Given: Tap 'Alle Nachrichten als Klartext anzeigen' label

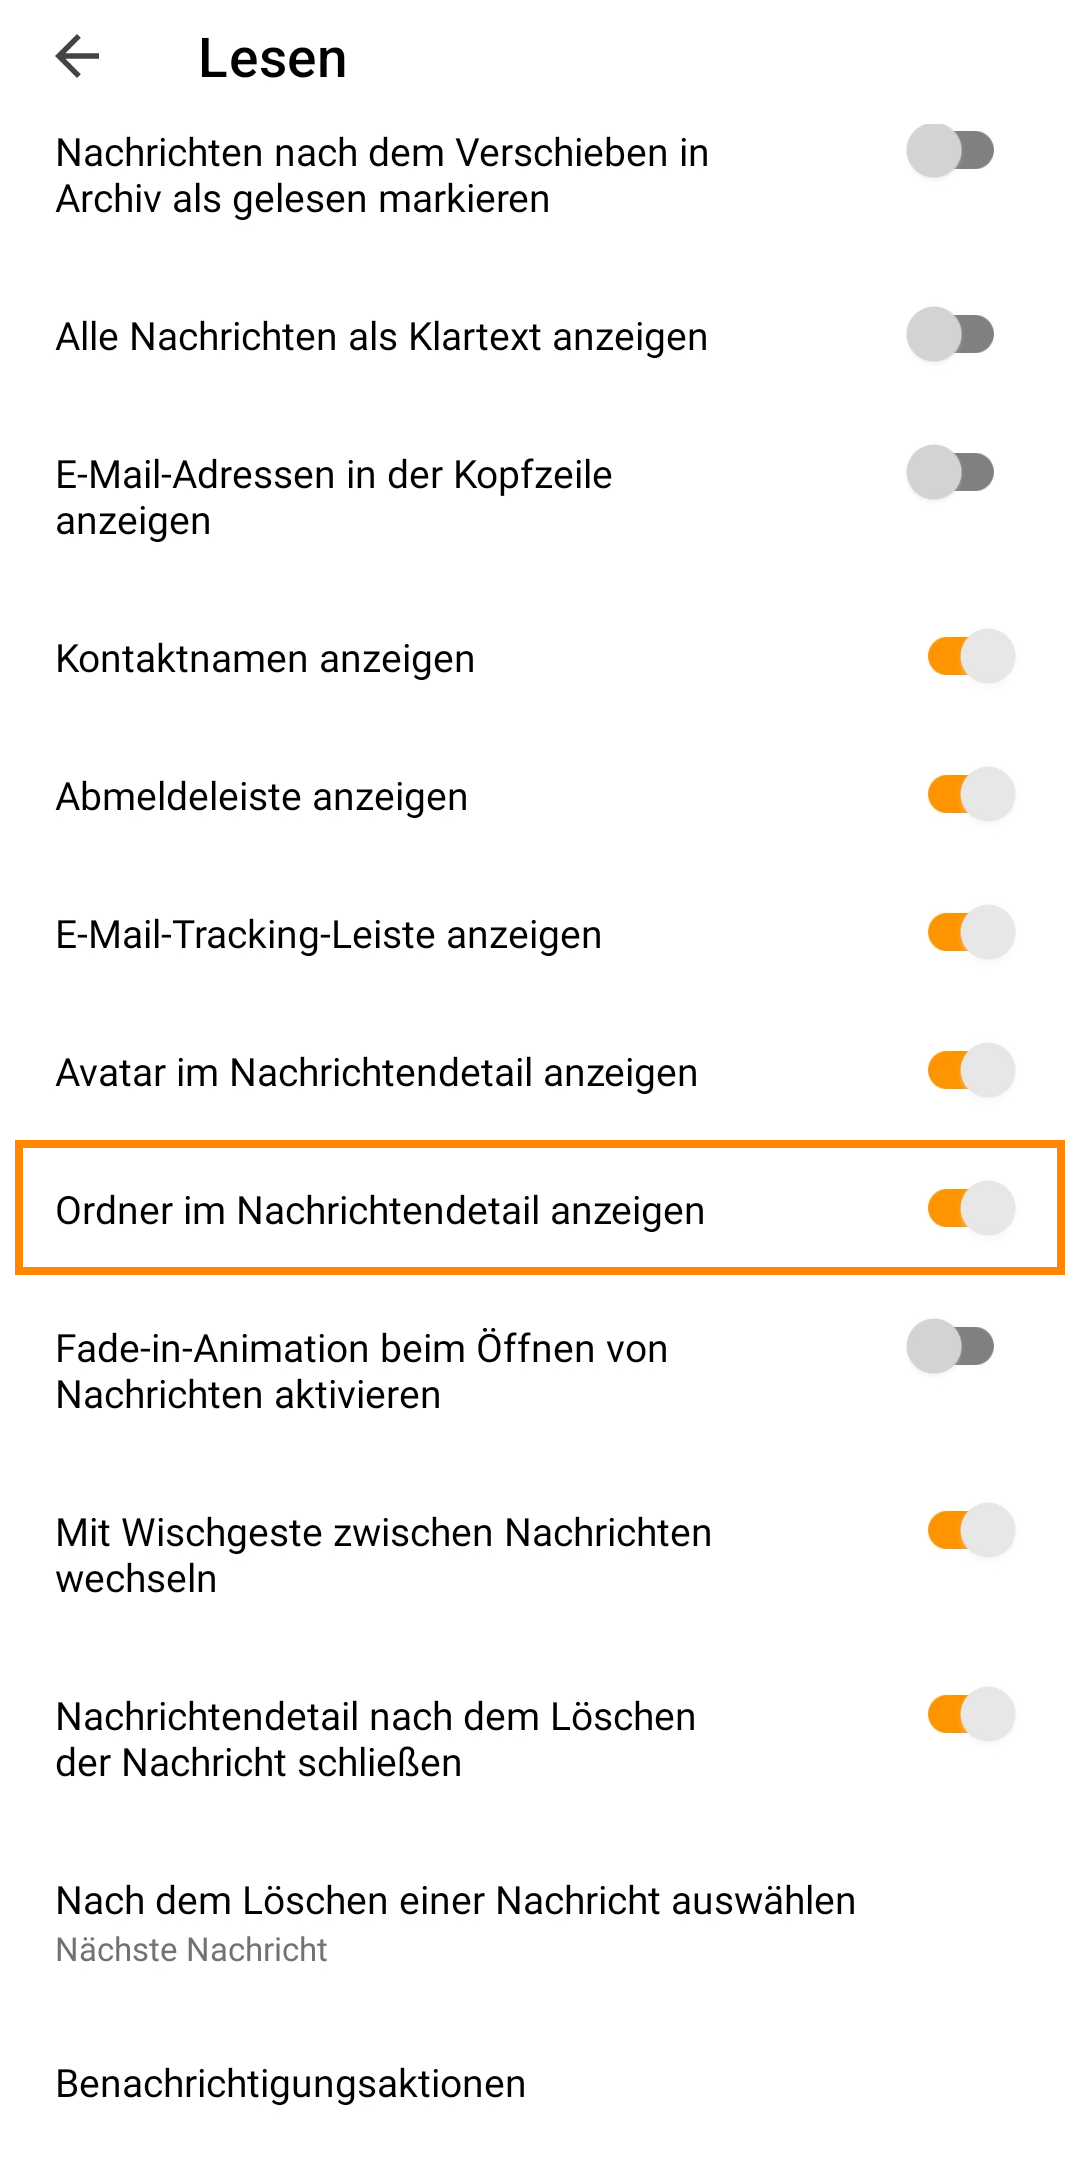Looking at the screenshot, I should click(381, 337).
